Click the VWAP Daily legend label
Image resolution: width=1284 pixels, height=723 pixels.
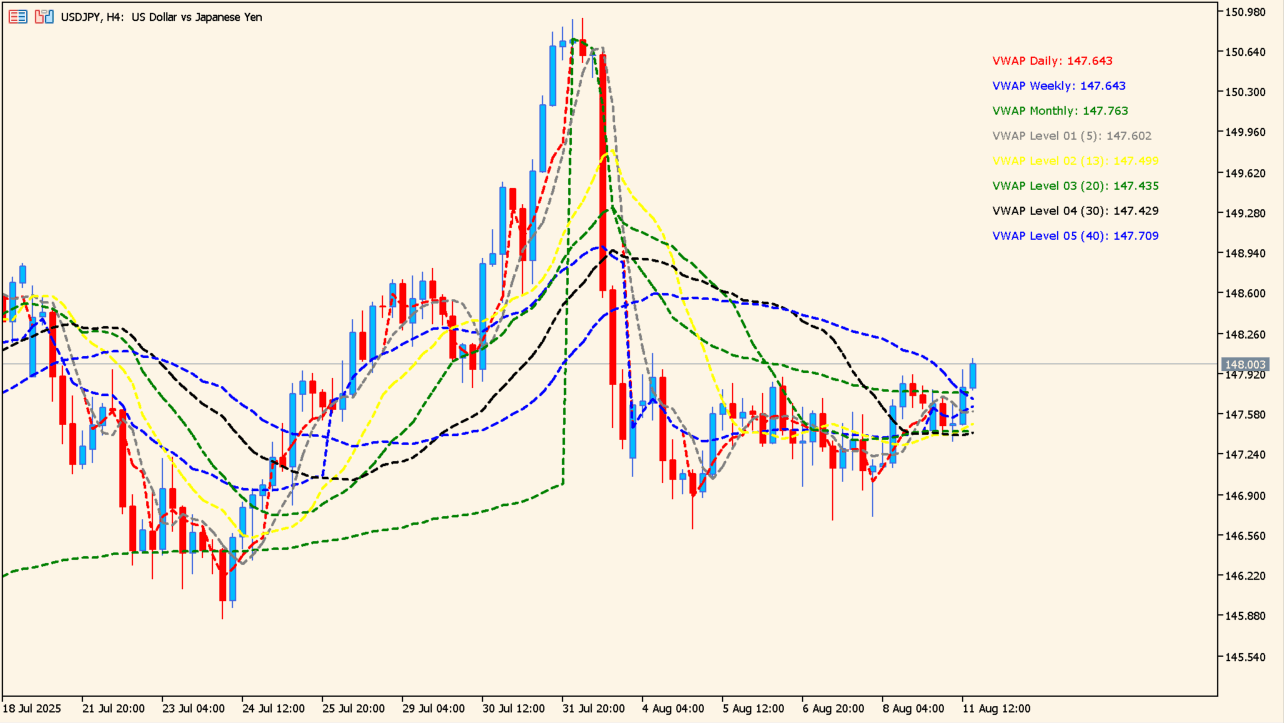[1051, 60]
